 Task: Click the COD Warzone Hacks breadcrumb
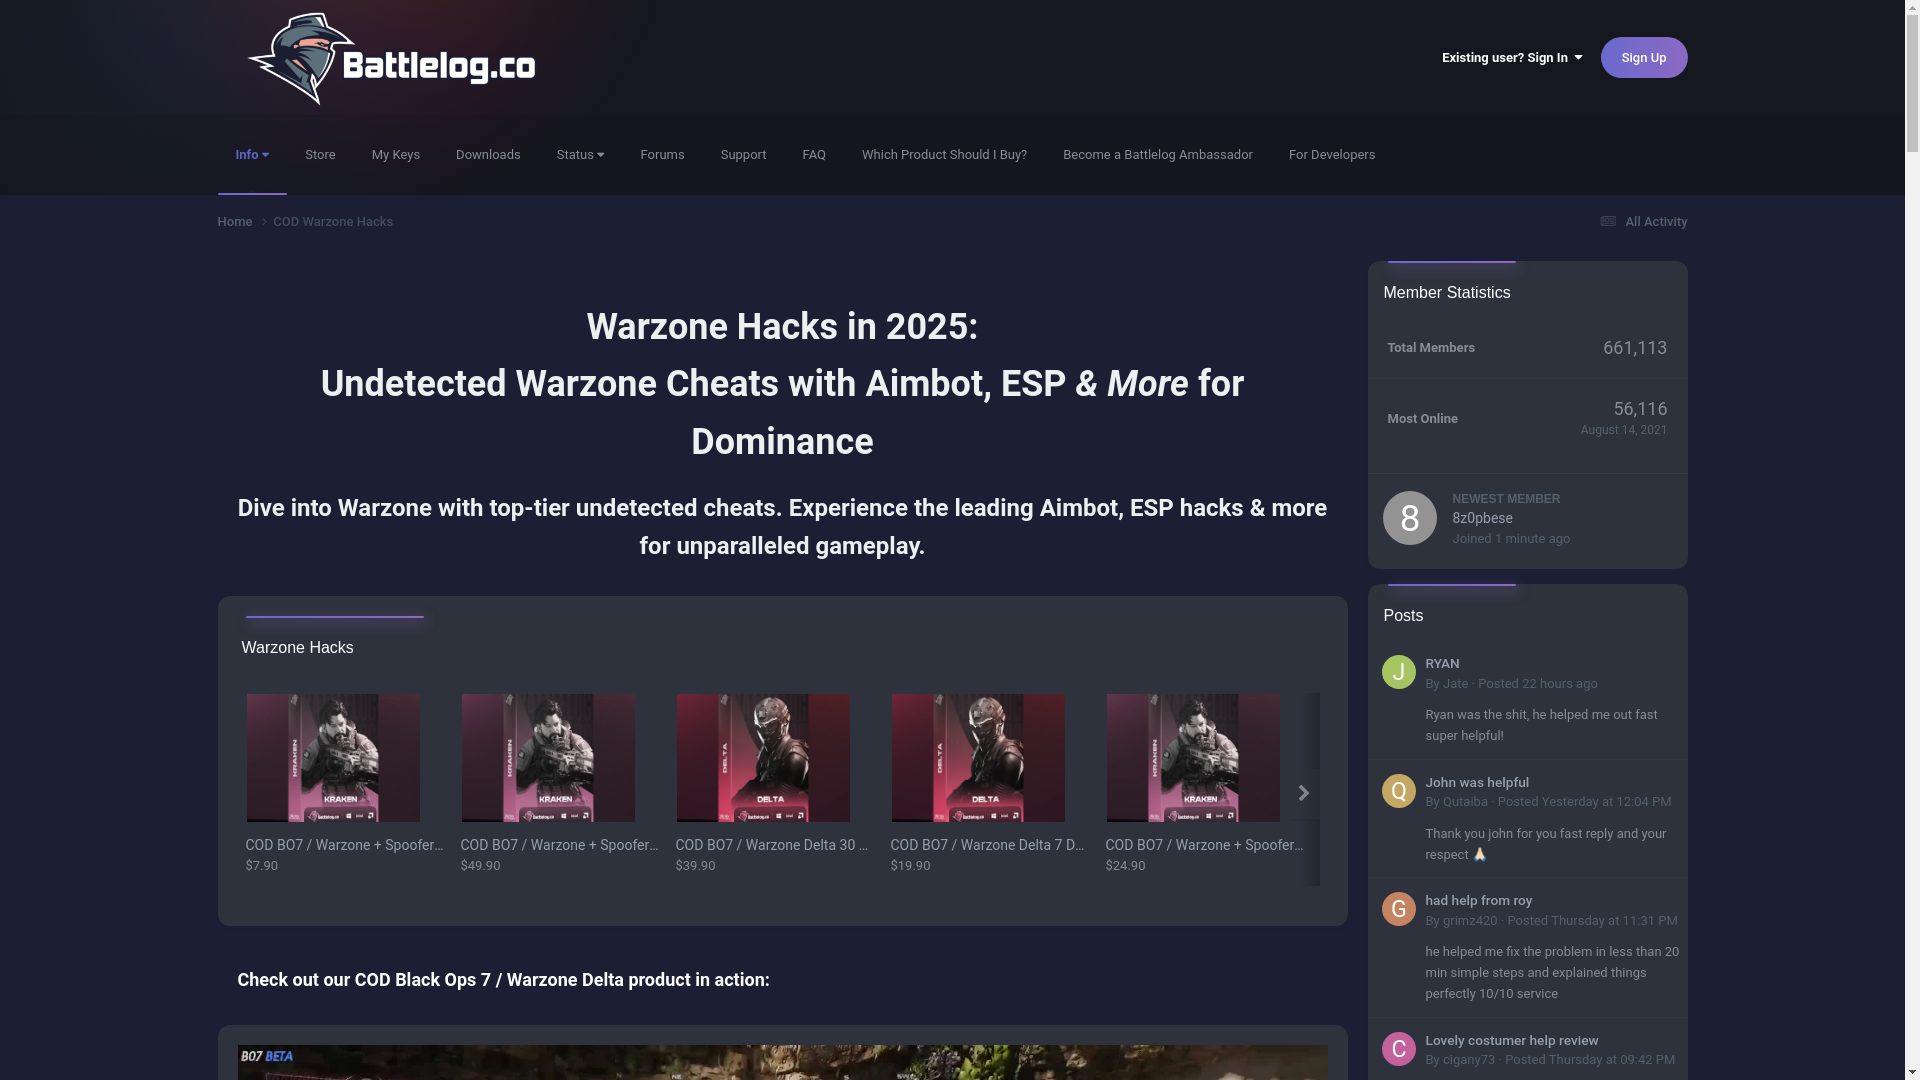333,222
